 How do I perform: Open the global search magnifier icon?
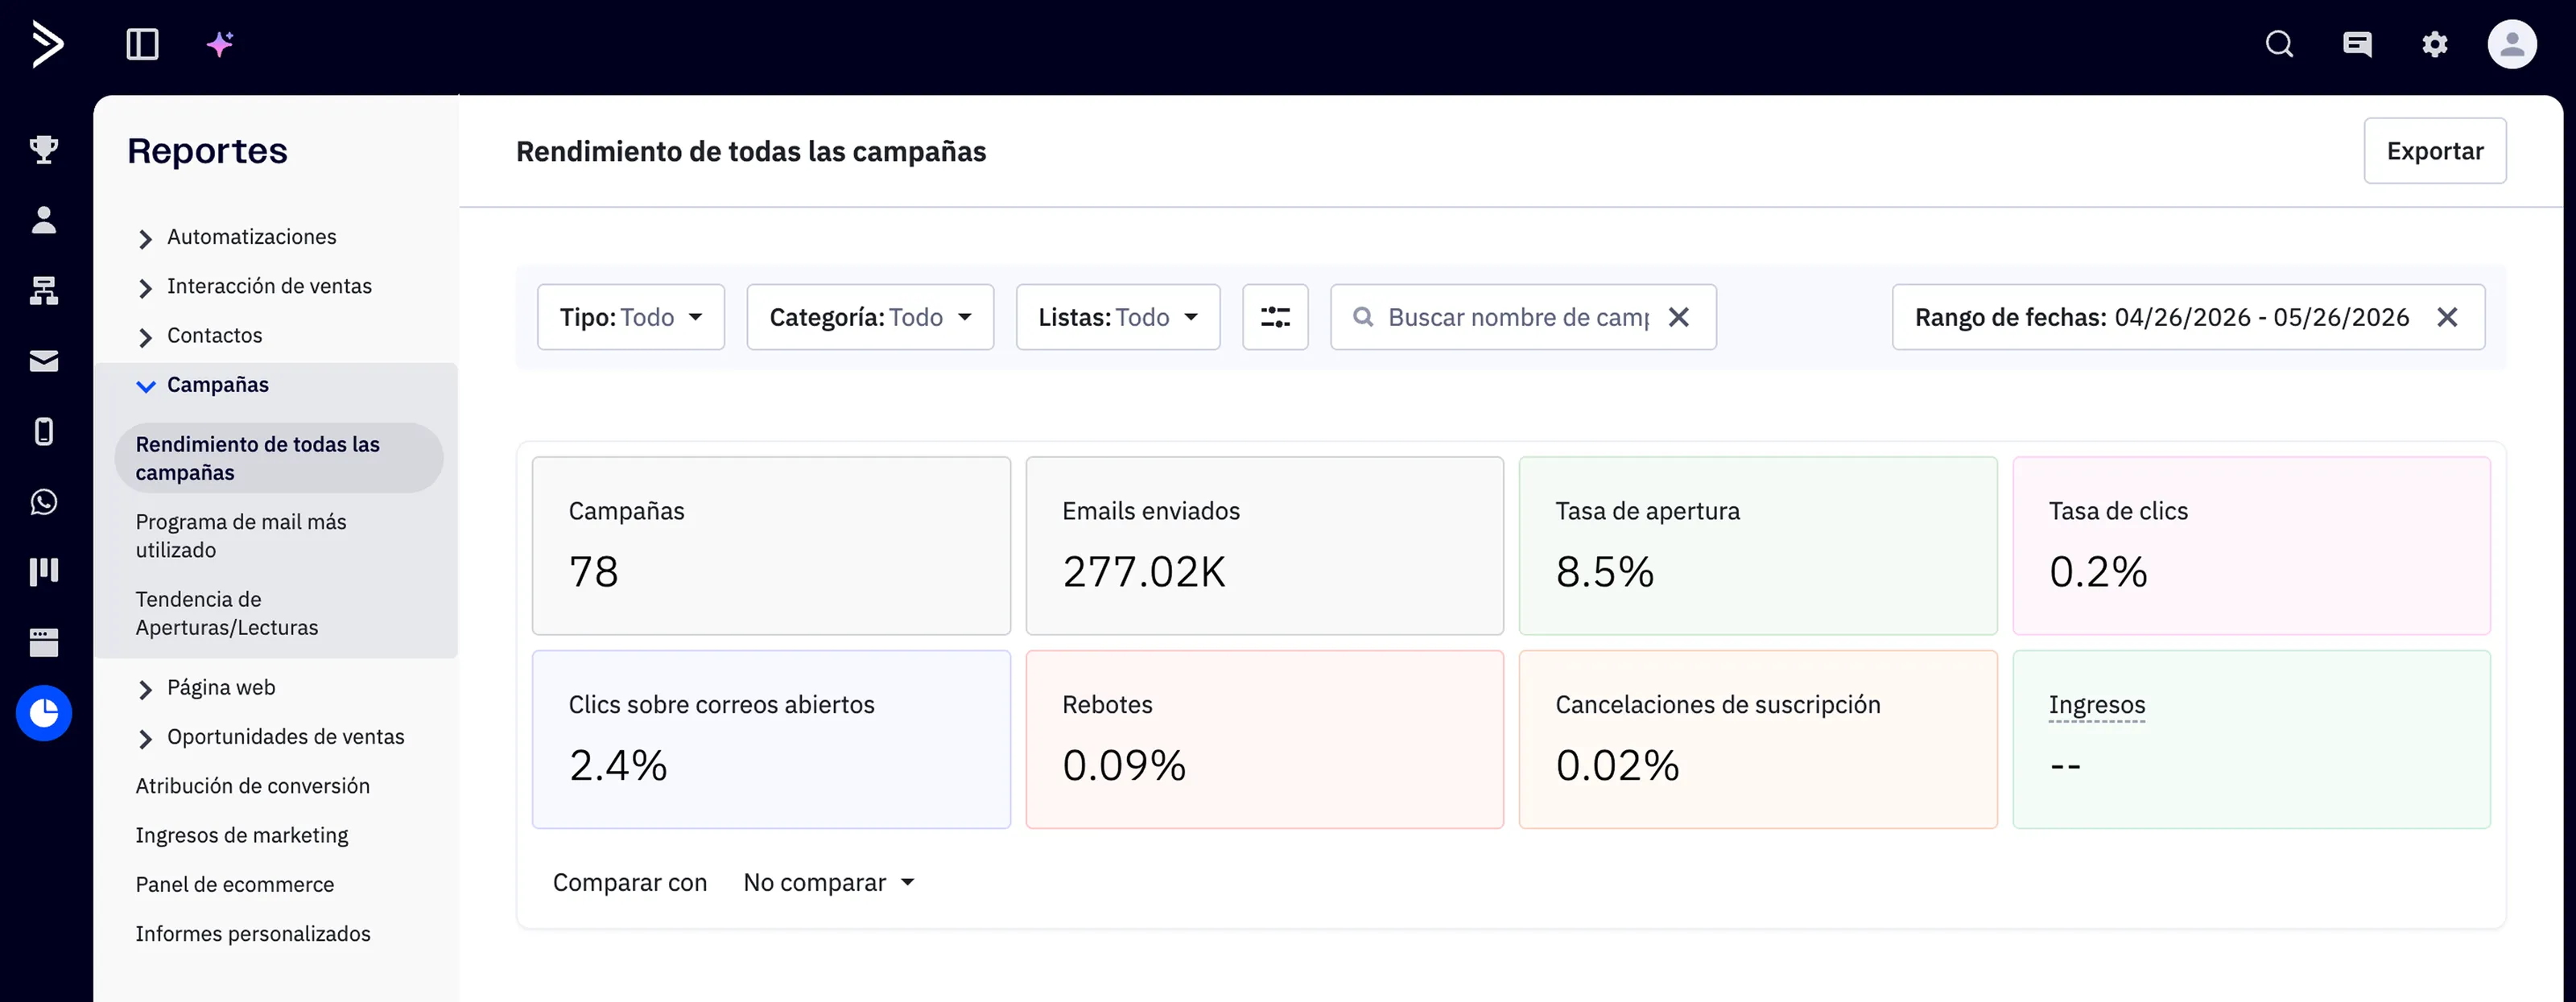[2279, 44]
